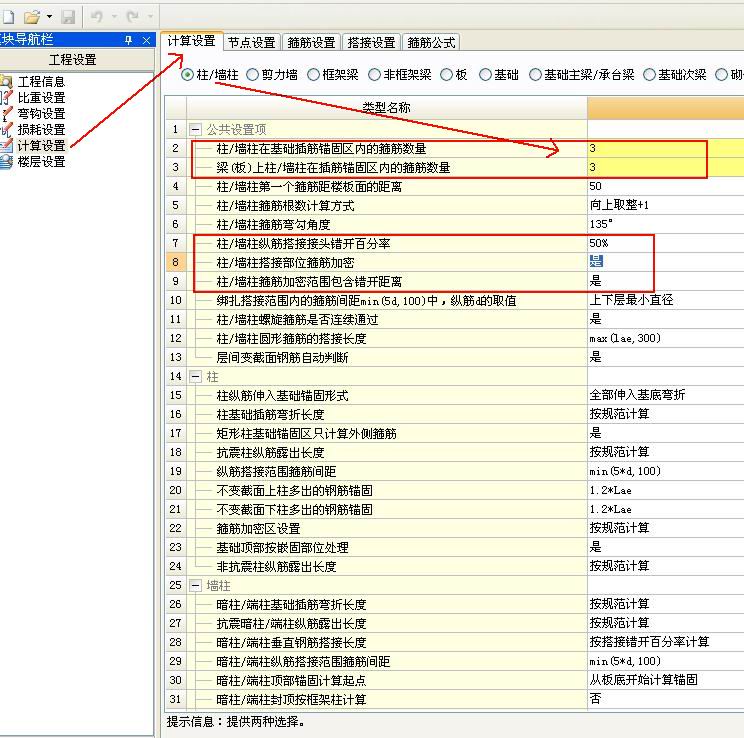The width and height of the screenshot is (744, 738).
Task: Open 损耗设置 in the navigation list
Action: [x=41, y=130]
